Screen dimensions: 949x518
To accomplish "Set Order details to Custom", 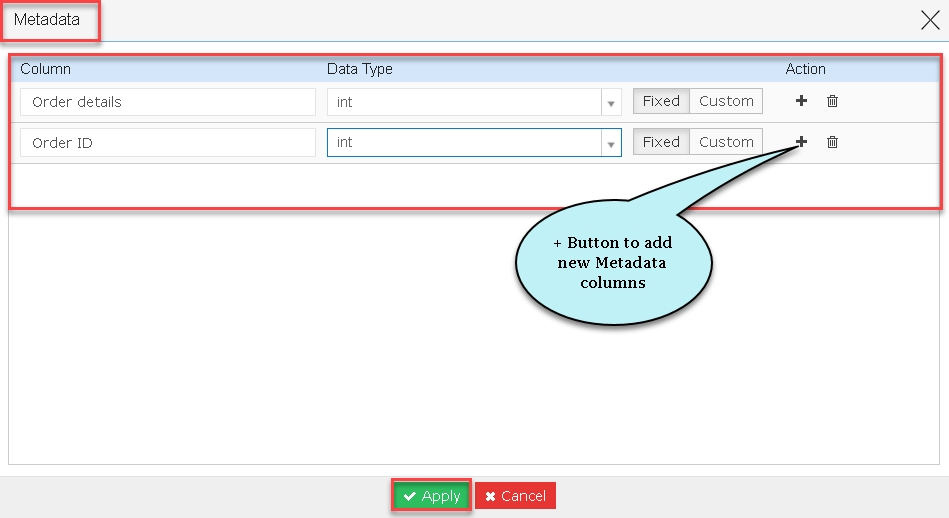I will click(x=726, y=101).
